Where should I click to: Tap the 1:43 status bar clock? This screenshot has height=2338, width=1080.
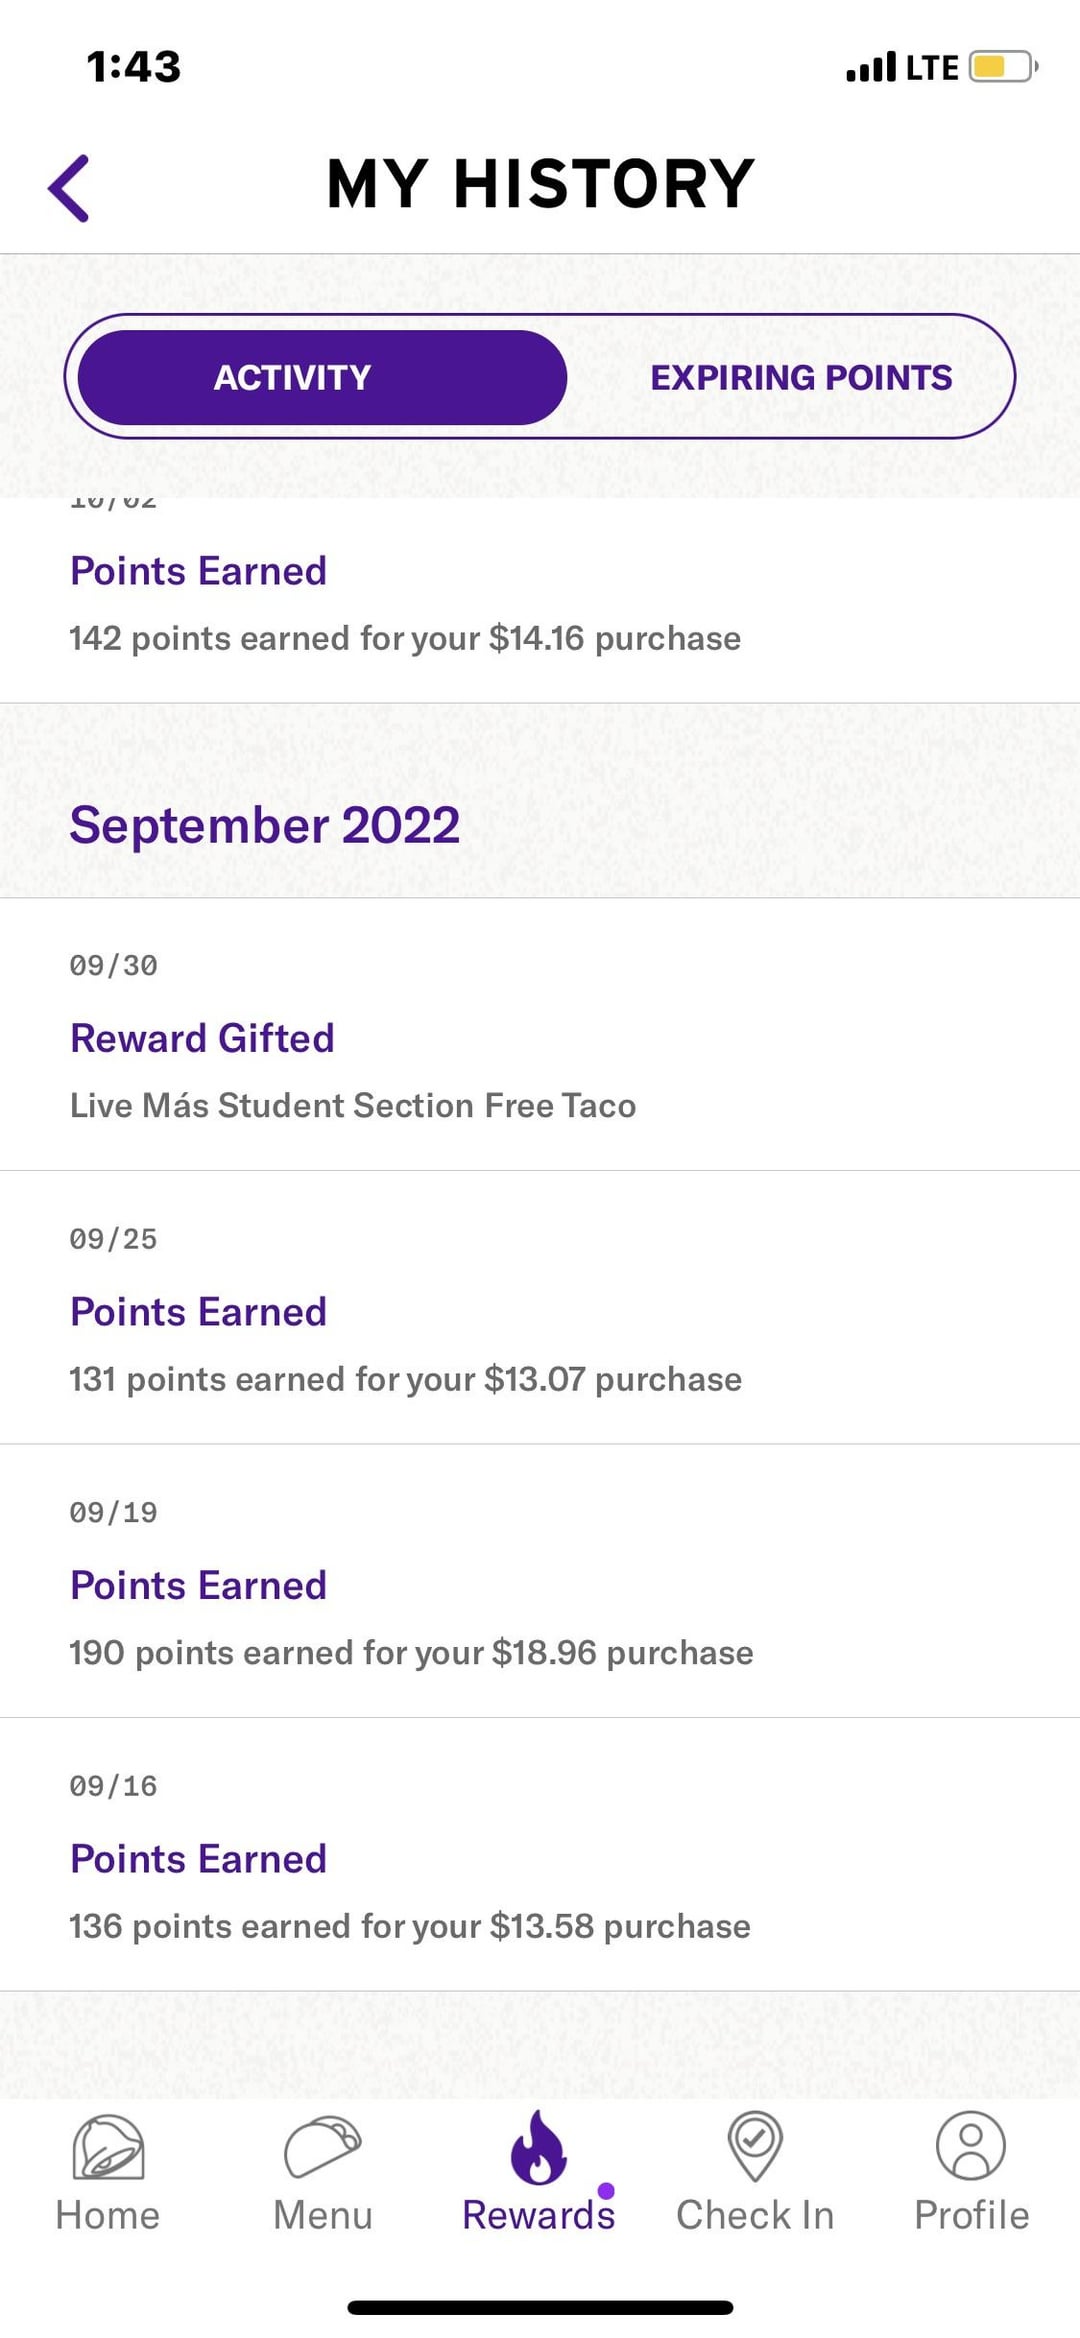pos(134,67)
